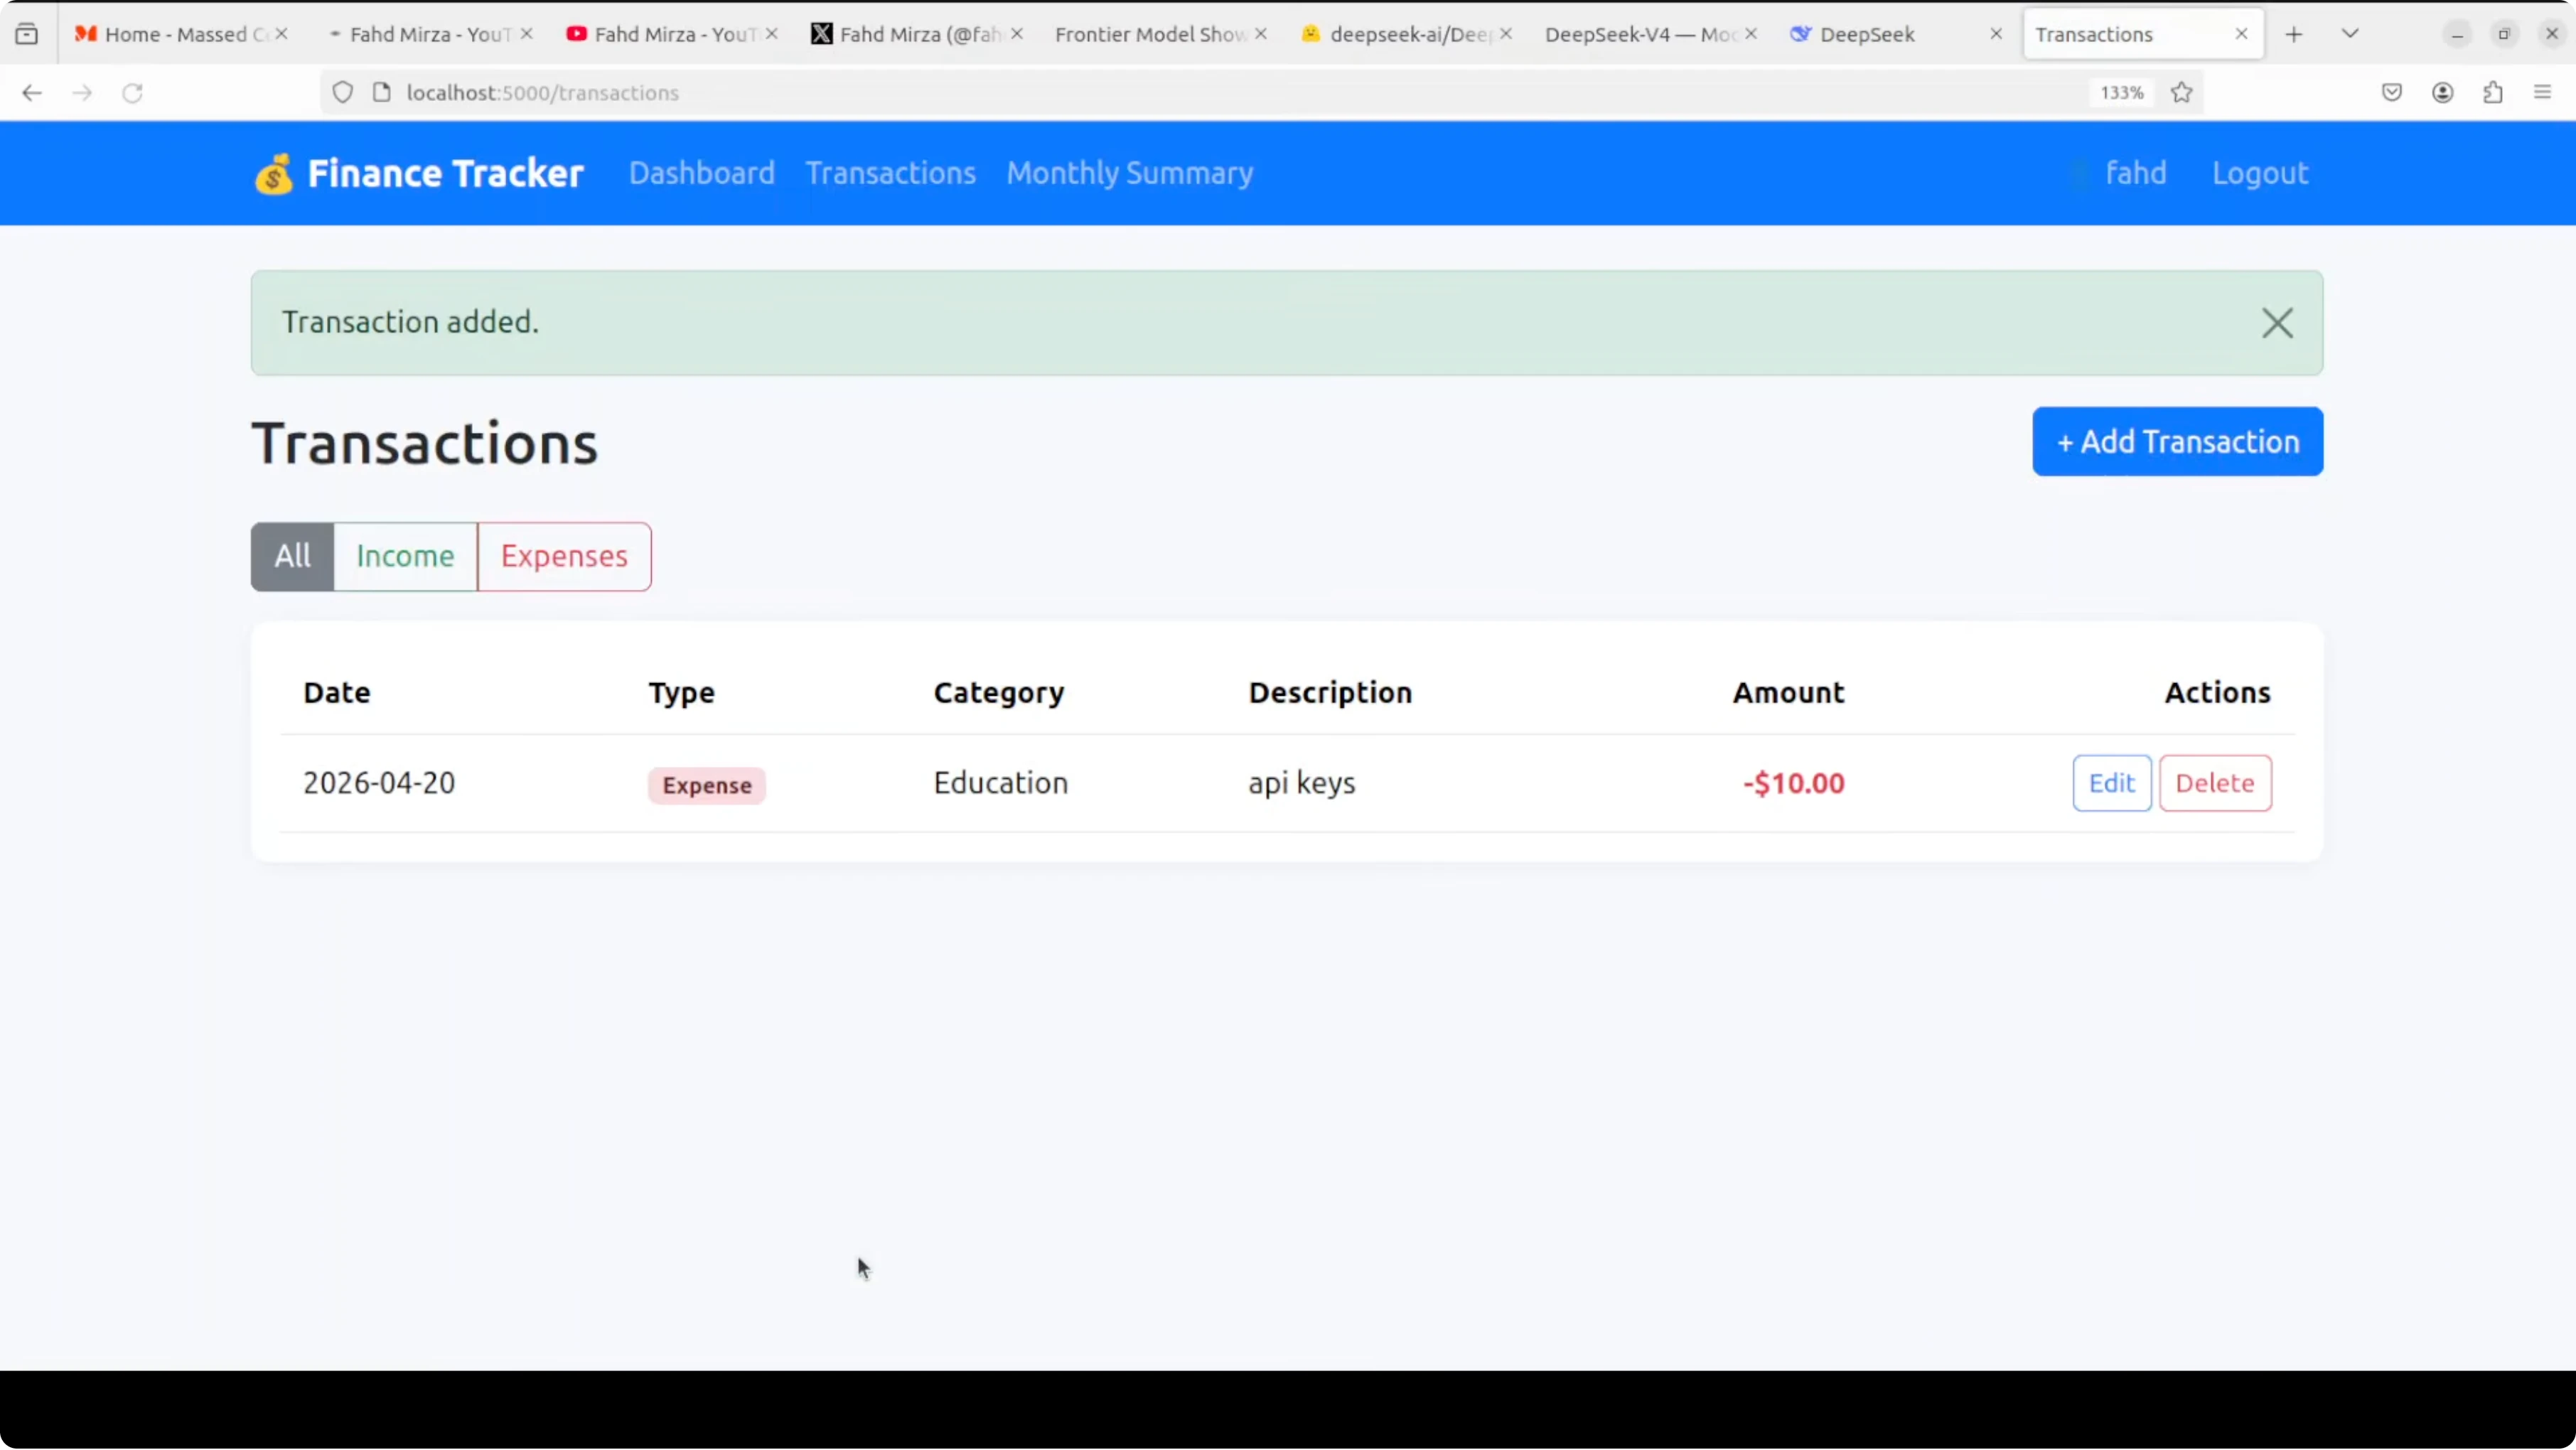Click the Firefox account profile icon
Image resolution: width=2576 pixels, height=1450 pixels.
[x=2443, y=93]
